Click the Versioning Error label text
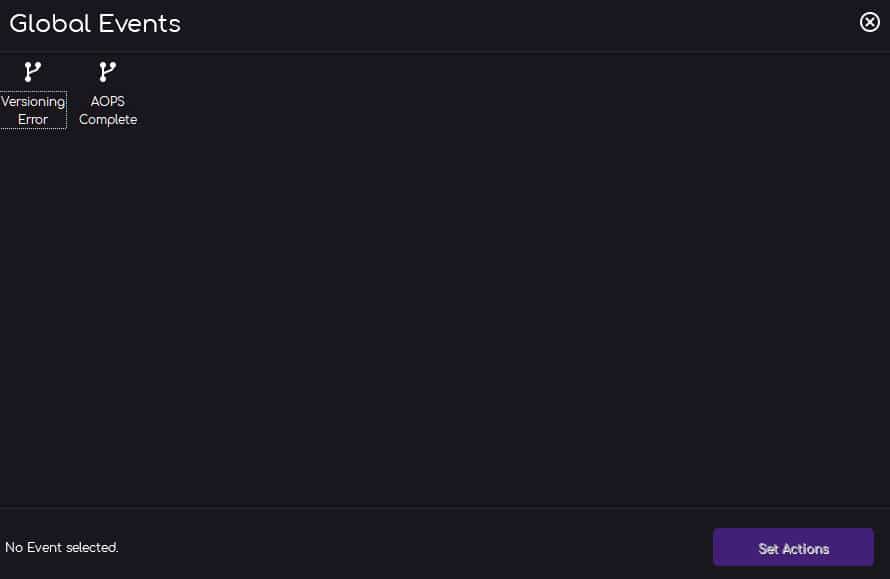Viewport: 890px width, 579px height. [33, 110]
